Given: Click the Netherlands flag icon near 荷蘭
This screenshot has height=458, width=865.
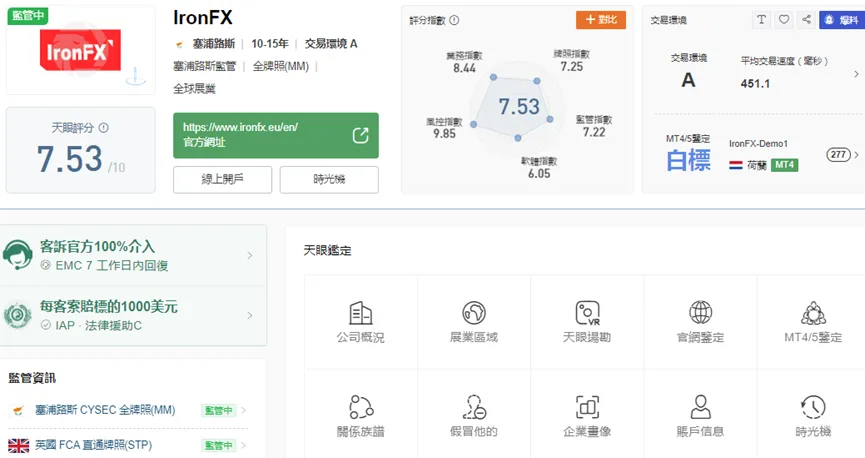Looking at the screenshot, I should [736, 165].
